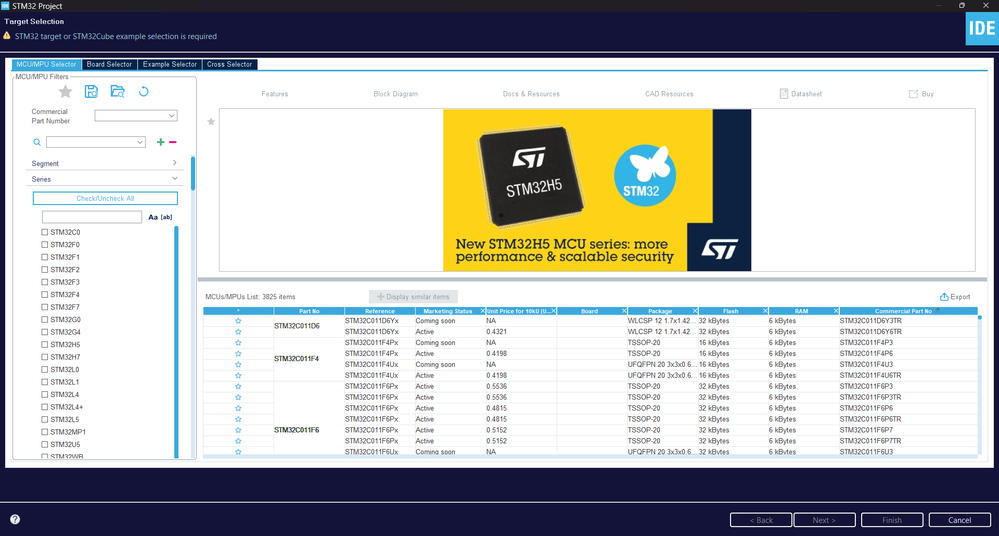The height and width of the screenshot is (536, 999).
Task: Click the Next > button
Action: 824,520
